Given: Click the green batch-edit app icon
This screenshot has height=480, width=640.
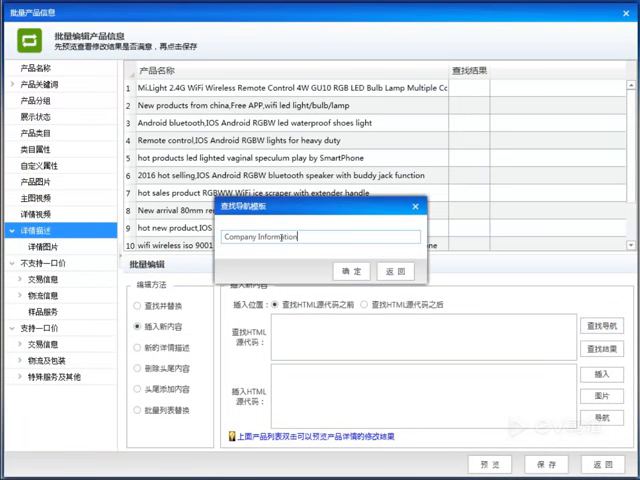Looking at the screenshot, I should pyautogui.click(x=29, y=40).
